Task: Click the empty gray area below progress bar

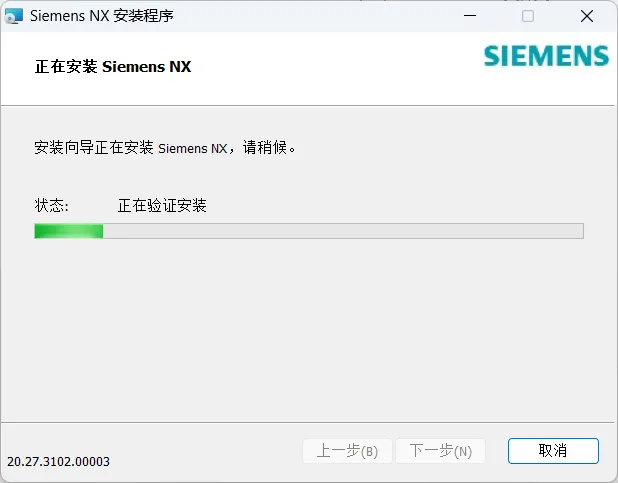Action: click(307, 329)
